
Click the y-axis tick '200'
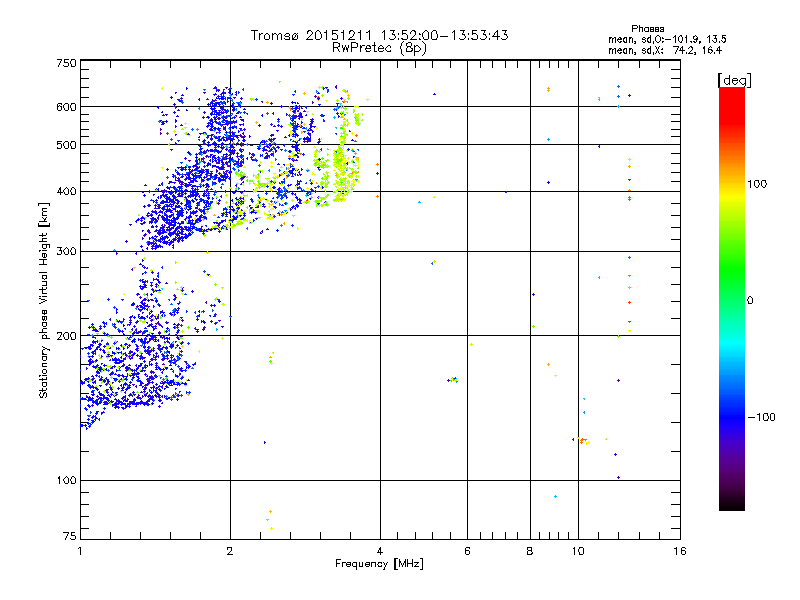(66, 336)
